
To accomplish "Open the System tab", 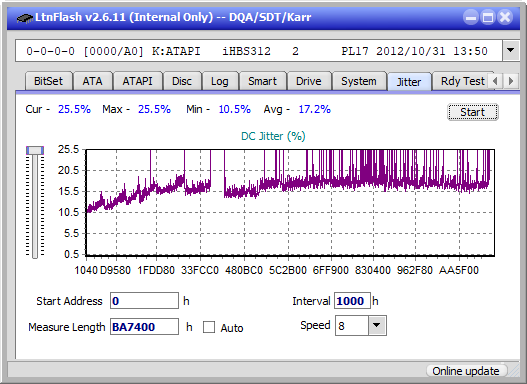I will click(359, 81).
